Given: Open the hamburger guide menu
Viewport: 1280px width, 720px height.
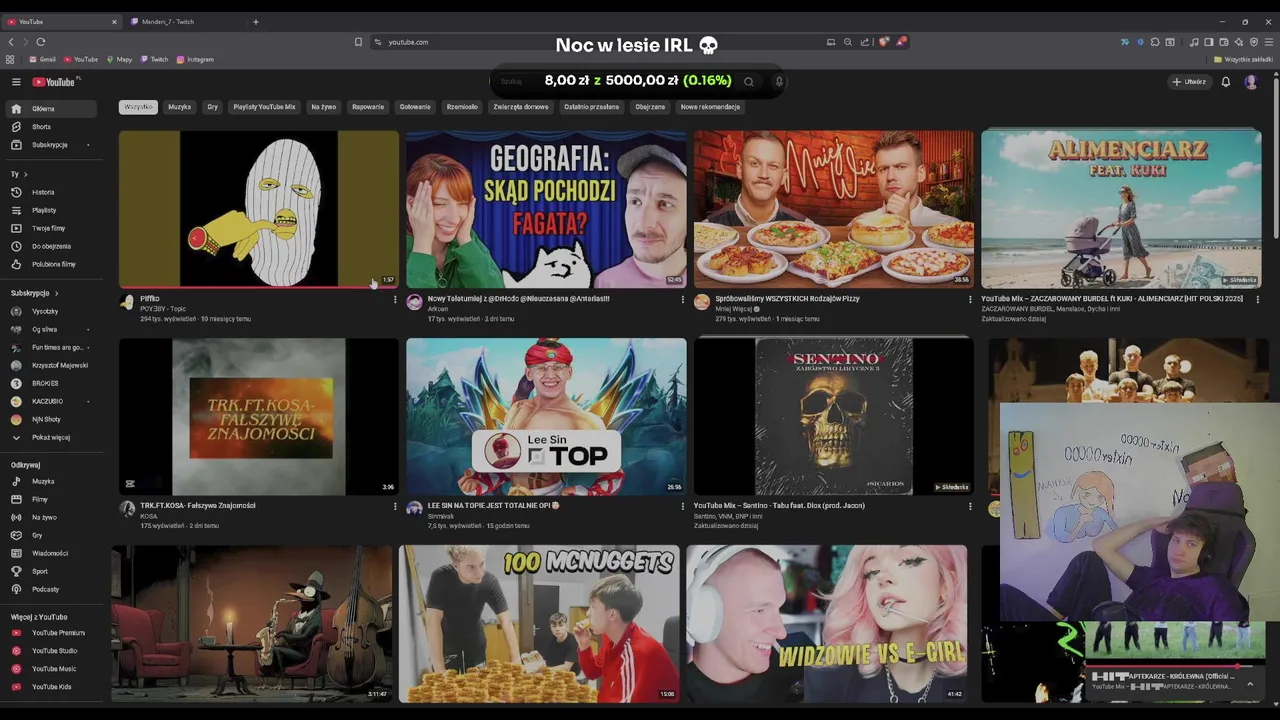Looking at the screenshot, I should click(16, 82).
